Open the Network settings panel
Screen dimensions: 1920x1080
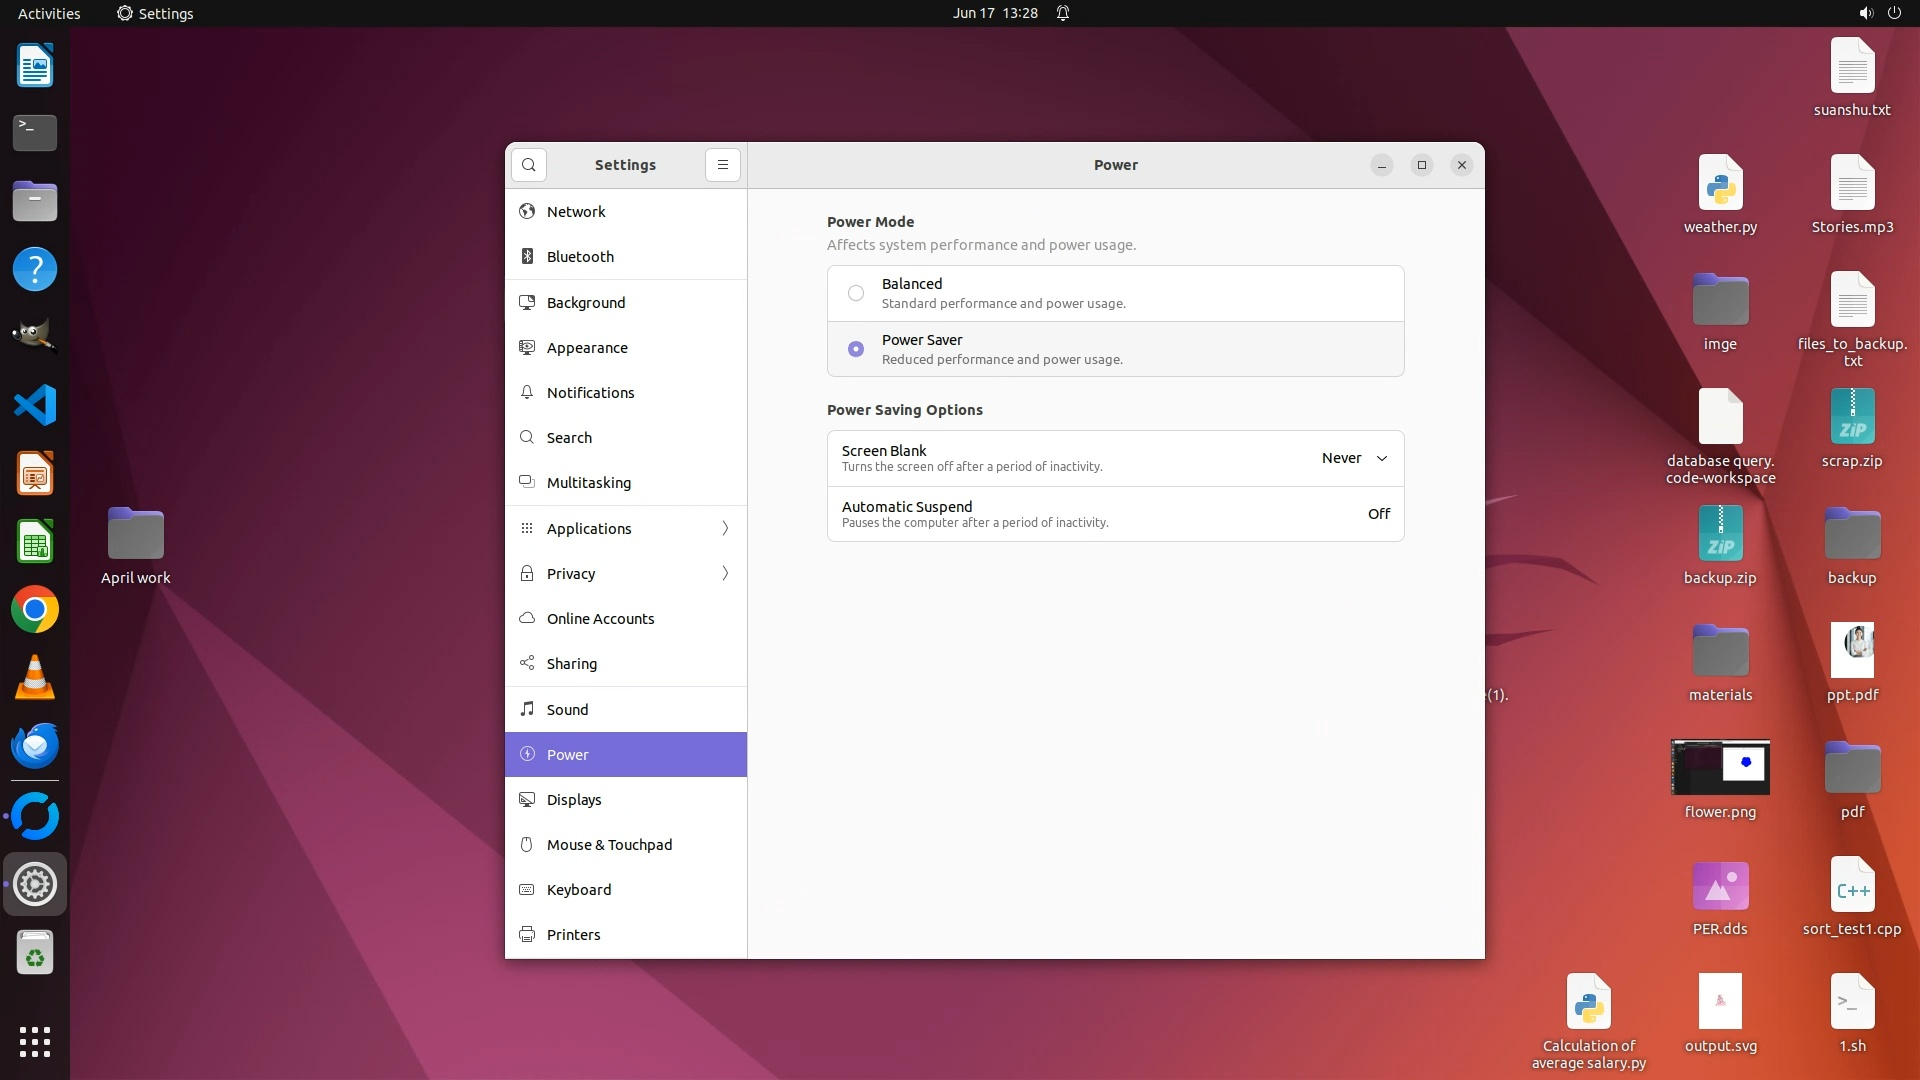coord(576,212)
